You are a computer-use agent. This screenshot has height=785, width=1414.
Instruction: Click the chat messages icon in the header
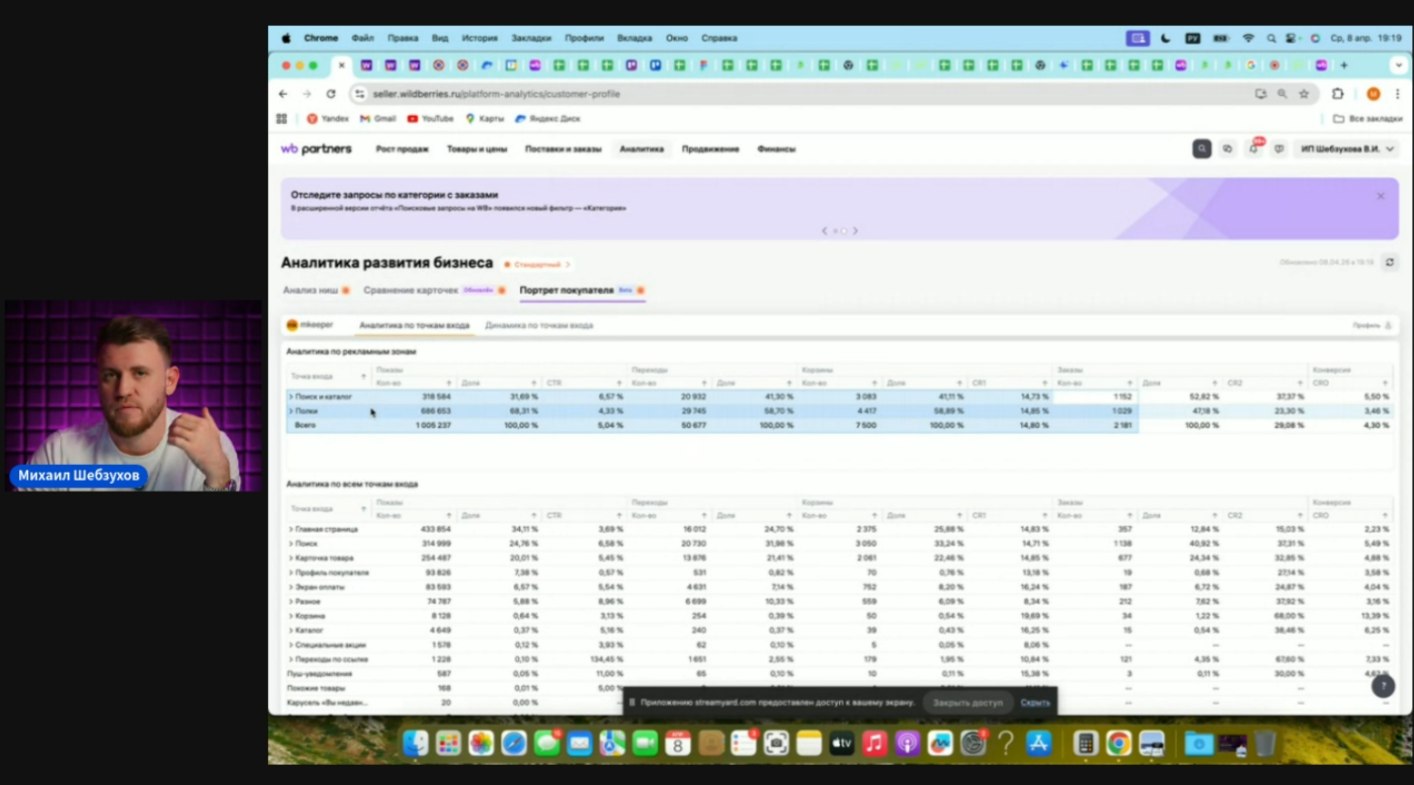(x=1278, y=149)
